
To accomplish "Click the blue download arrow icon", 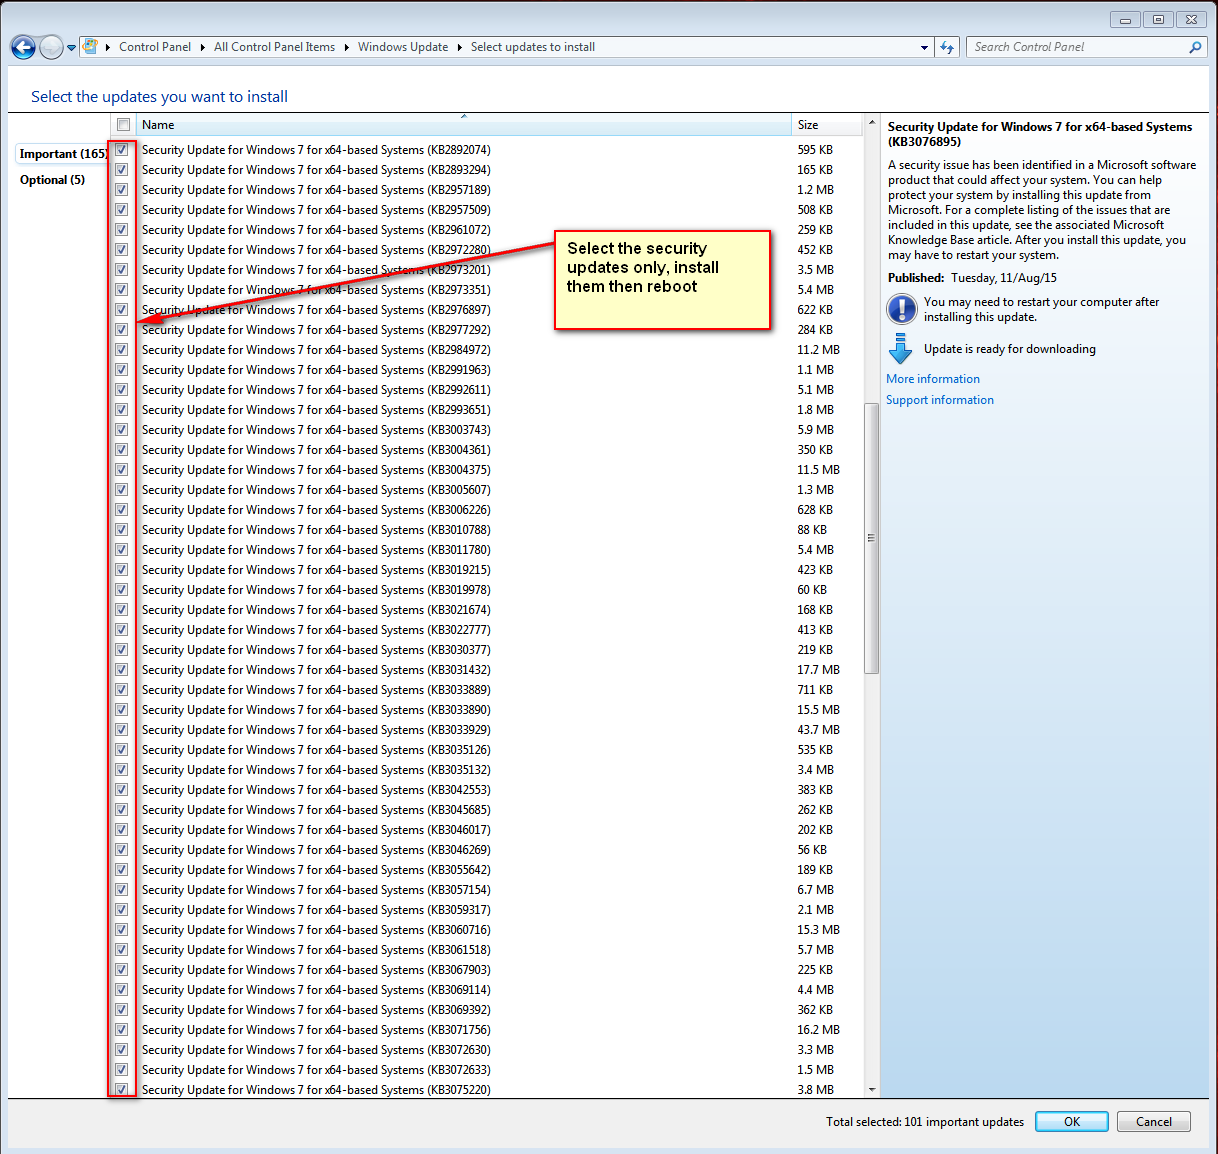I will tap(900, 349).
